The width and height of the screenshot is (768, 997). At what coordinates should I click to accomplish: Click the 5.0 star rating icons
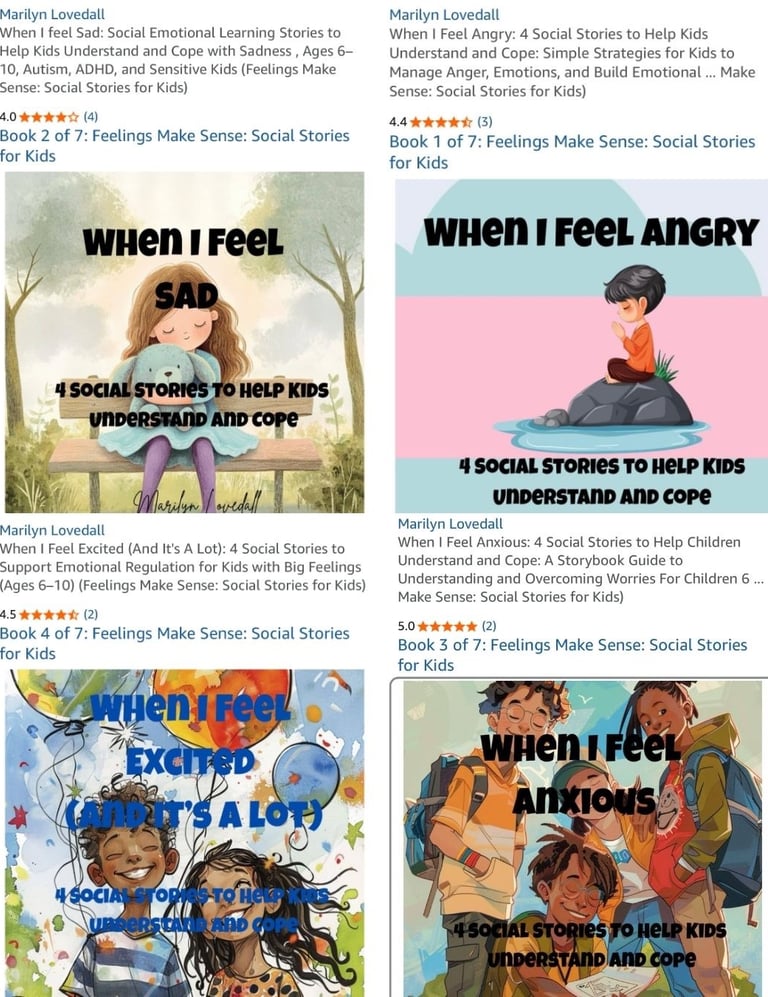pyautogui.click(x=448, y=626)
